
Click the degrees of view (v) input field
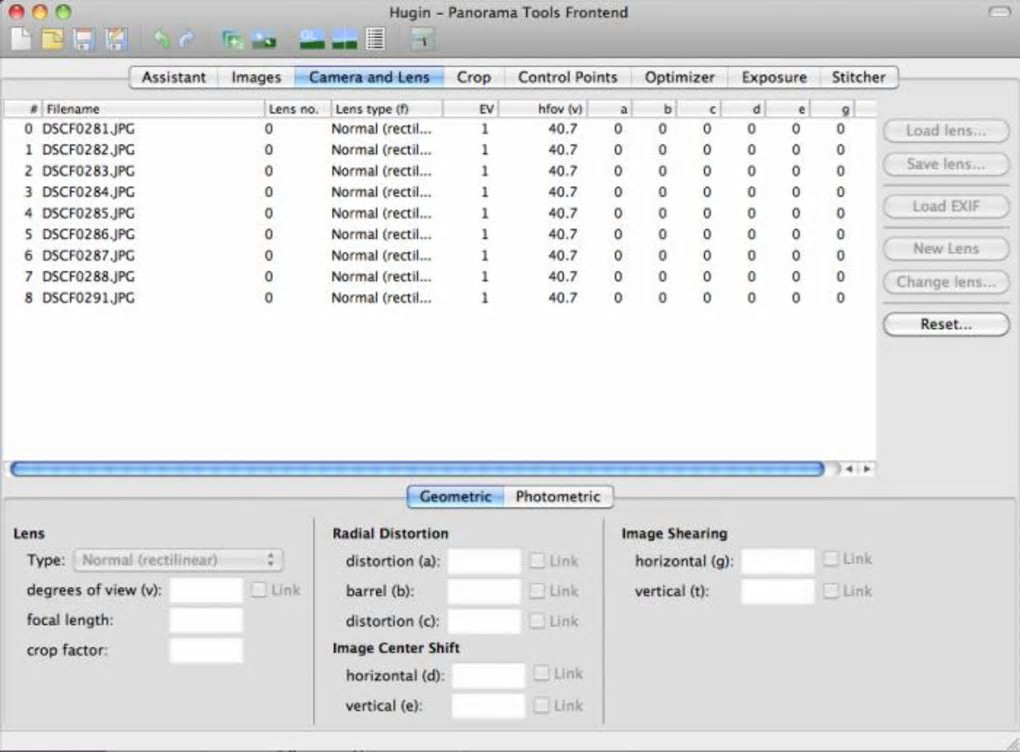(x=206, y=591)
